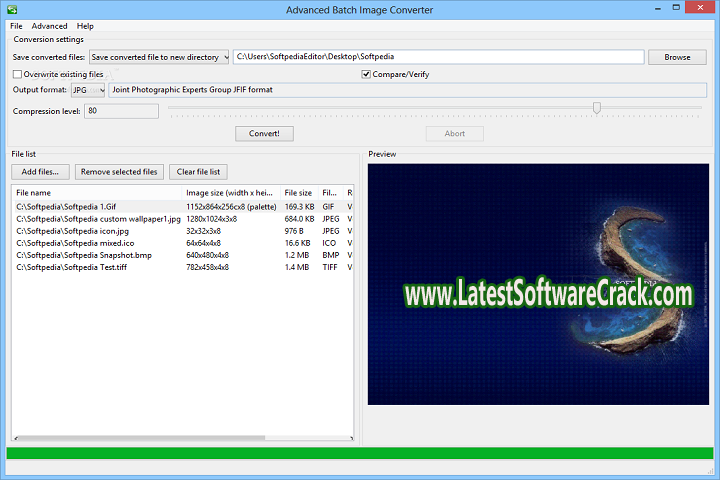Select the Softpedia Snapshot.bmp file row
720x480 pixels.
[x=184, y=255]
